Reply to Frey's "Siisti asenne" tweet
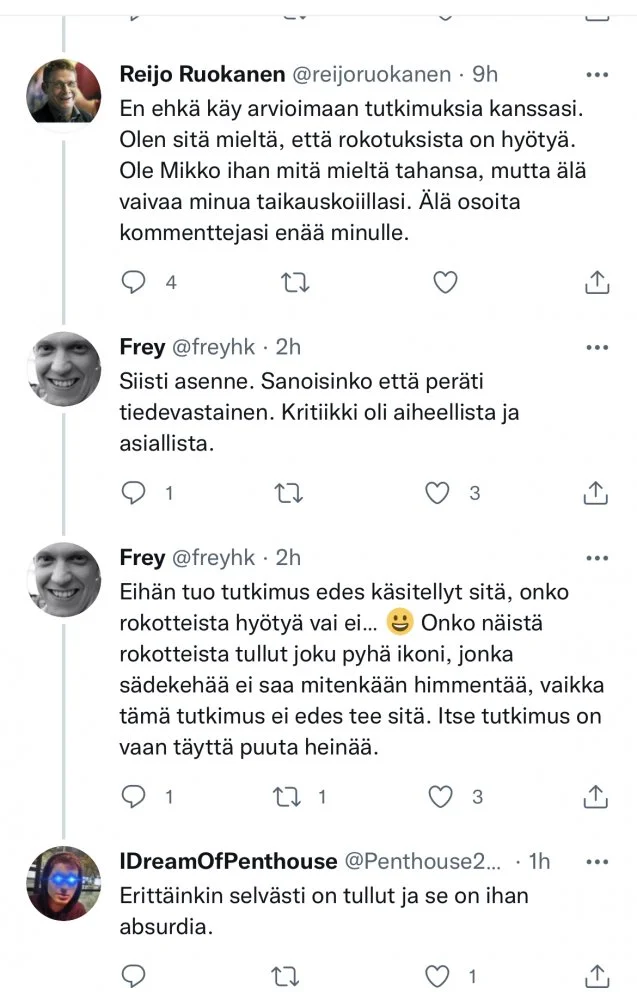Viewport: 637px width, 1000px height. (x=134, y=492)
